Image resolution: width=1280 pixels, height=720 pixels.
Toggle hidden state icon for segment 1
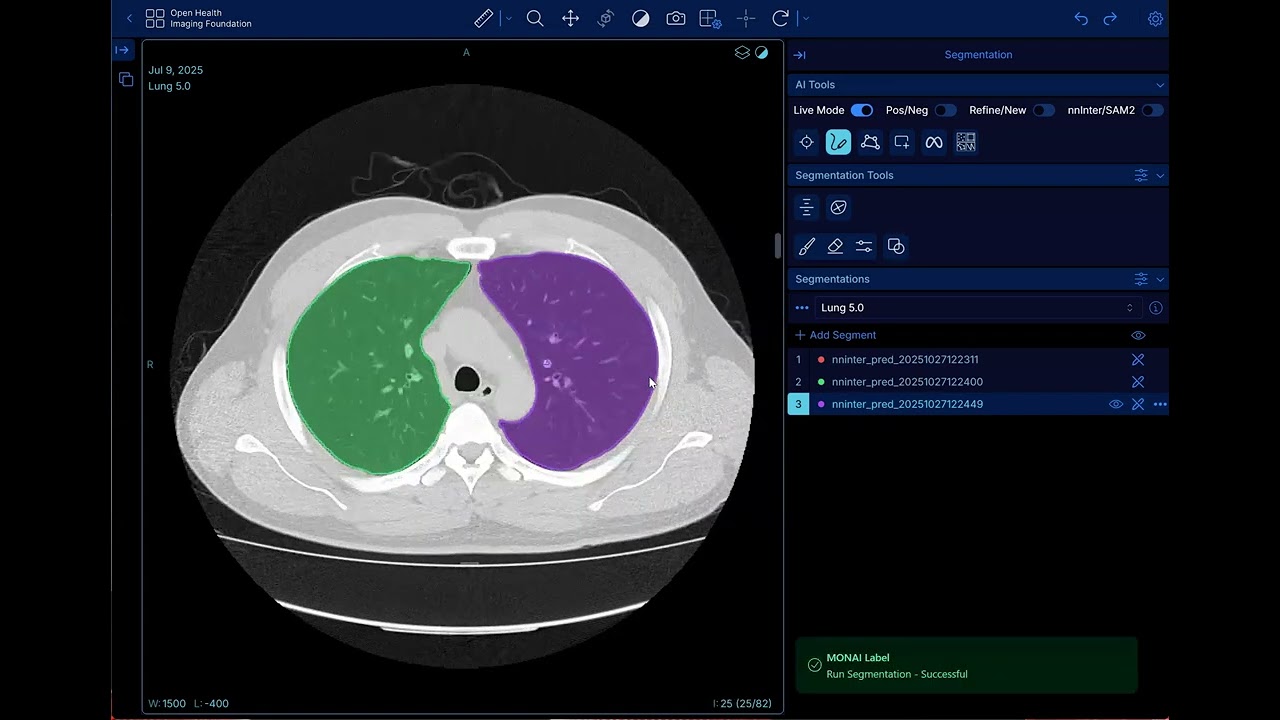pyautogui.click(x=1138, y=359)
